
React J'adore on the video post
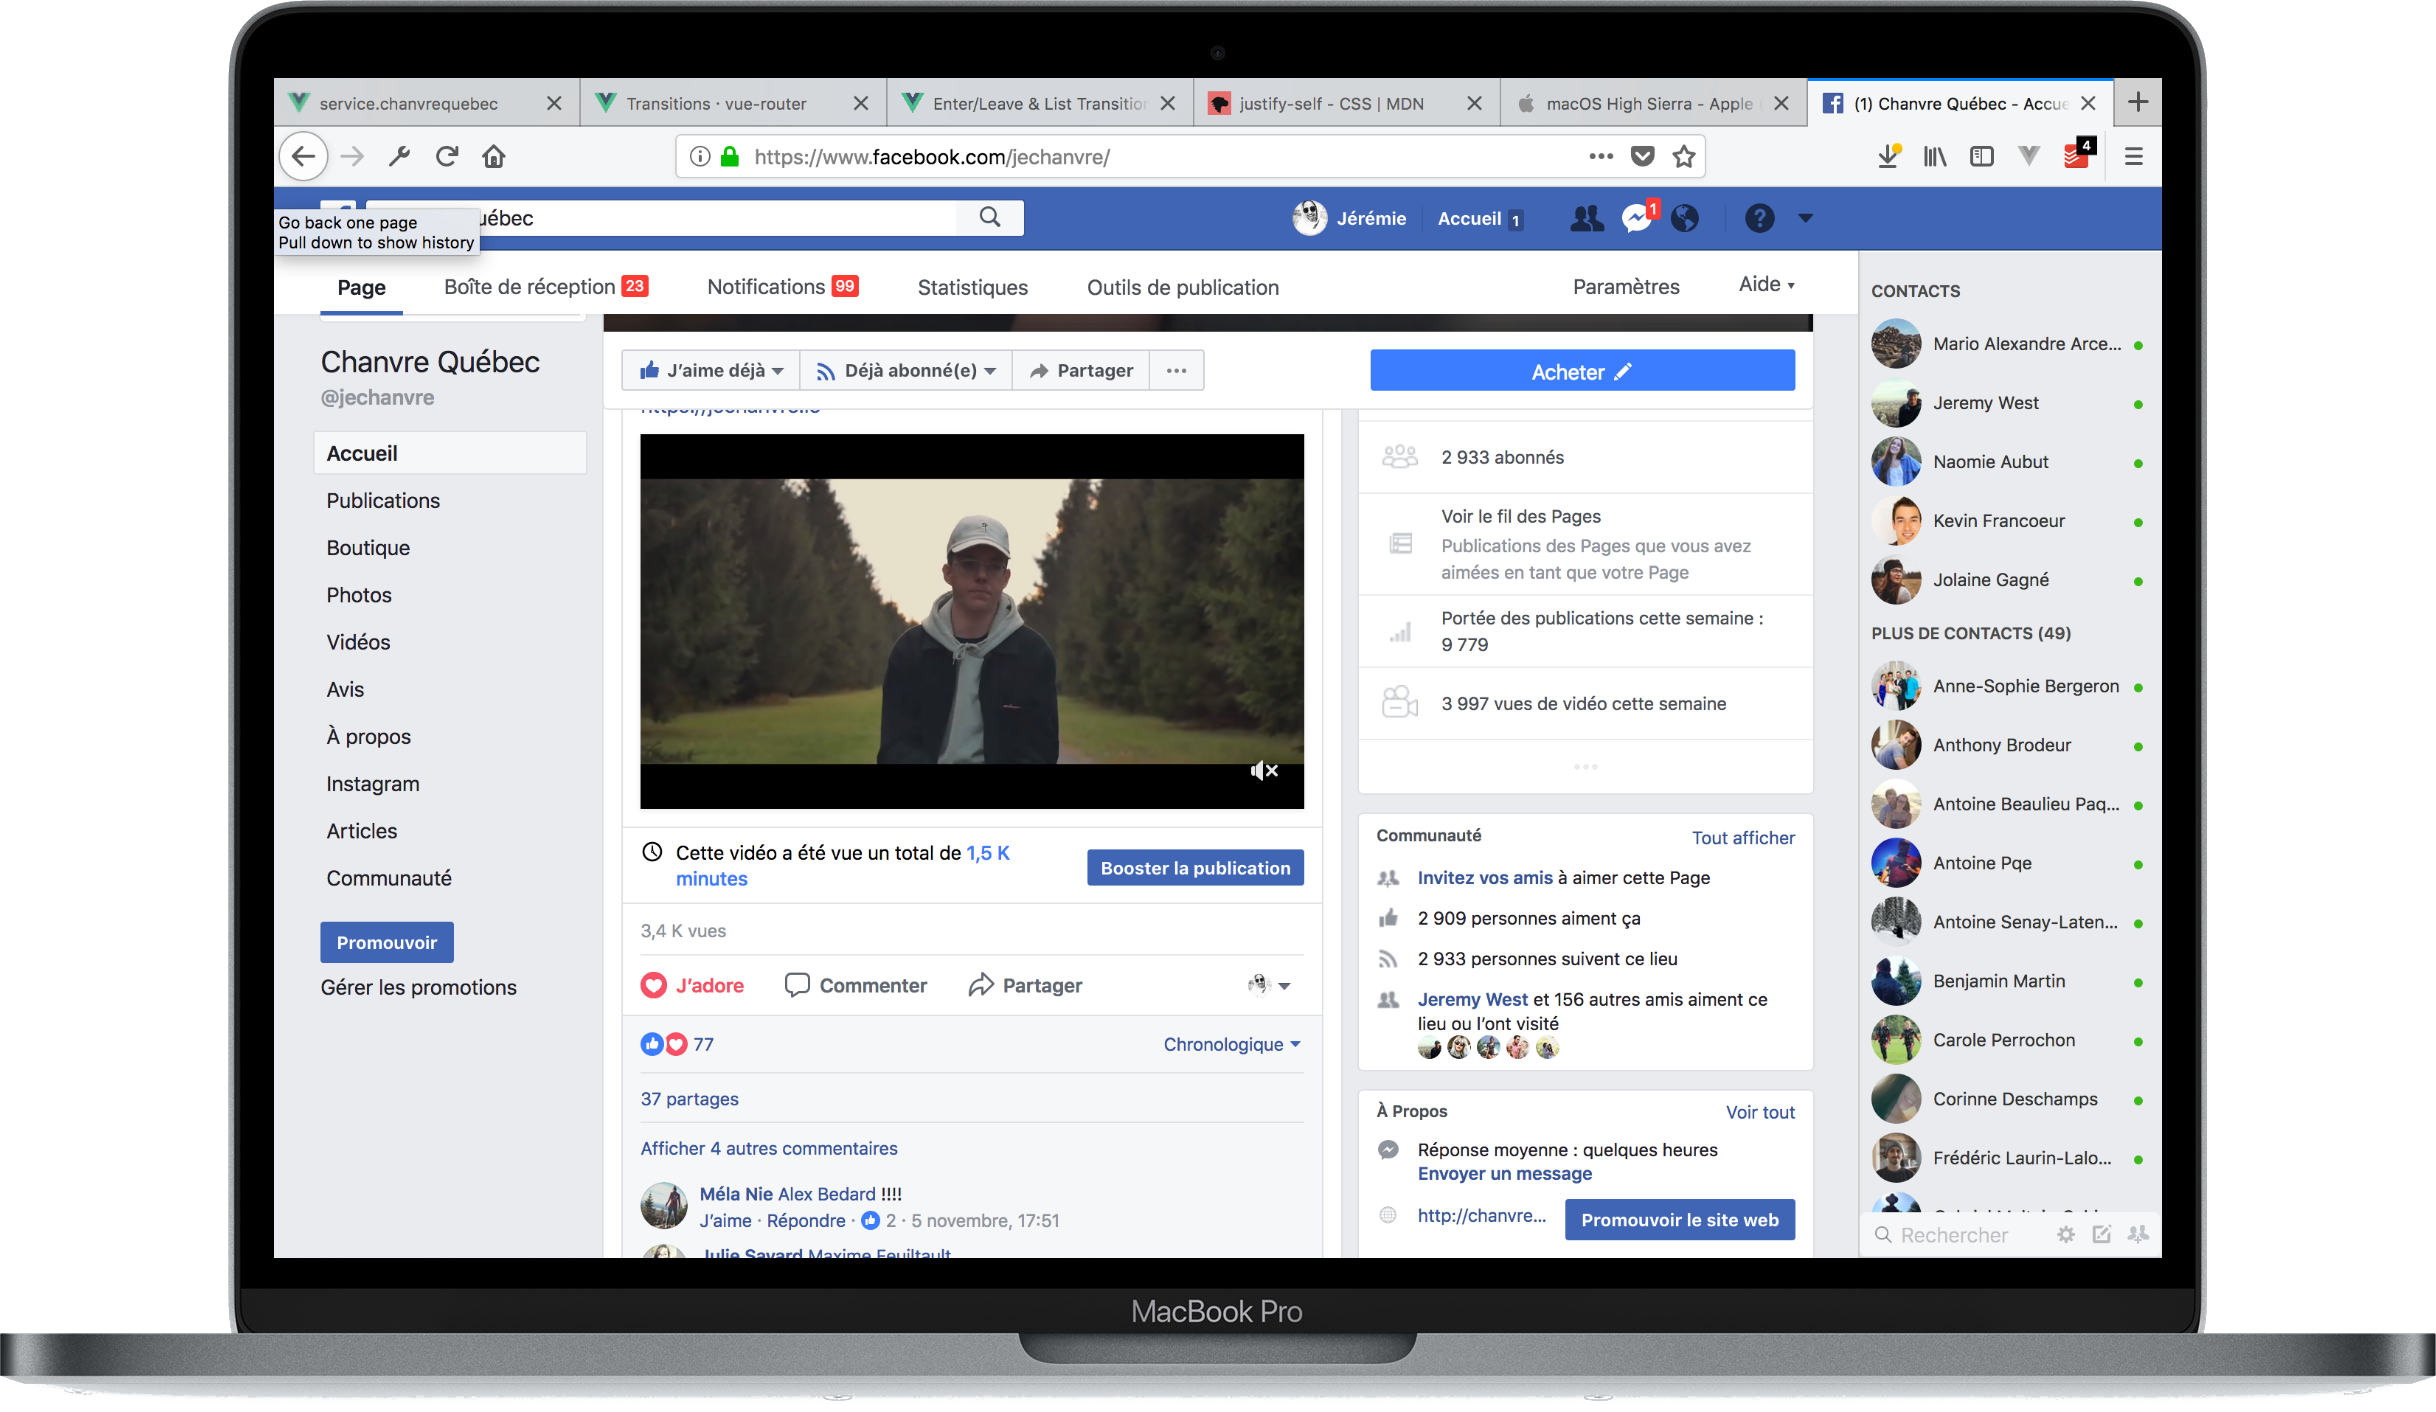pyautogui.click(x=692, y=985)
